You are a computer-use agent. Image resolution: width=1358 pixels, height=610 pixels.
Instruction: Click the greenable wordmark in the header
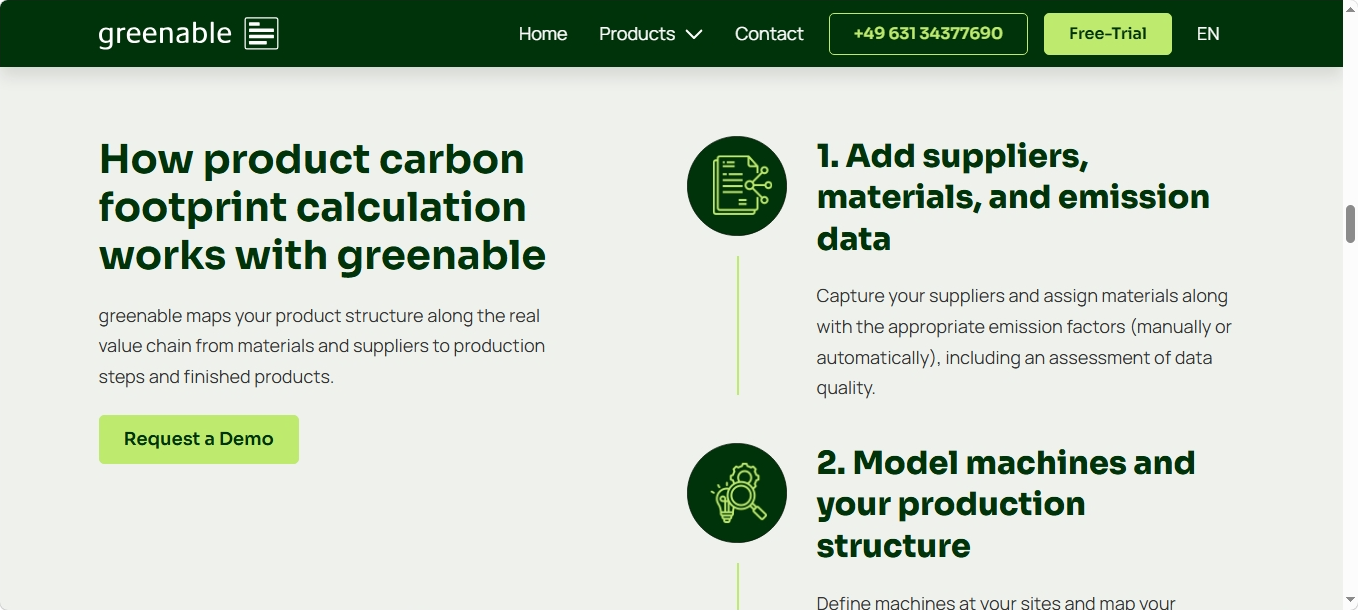(165, 34)
